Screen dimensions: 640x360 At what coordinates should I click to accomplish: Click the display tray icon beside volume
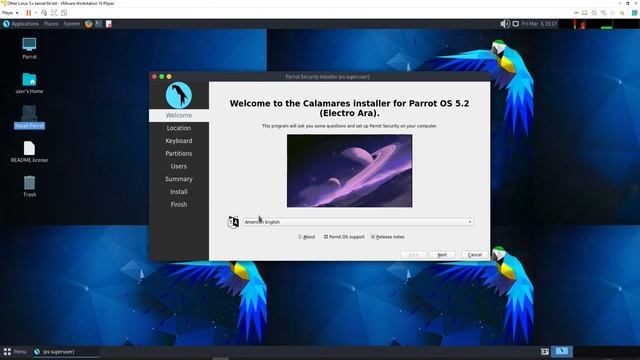pyautogui.click(x=516, y=24)
